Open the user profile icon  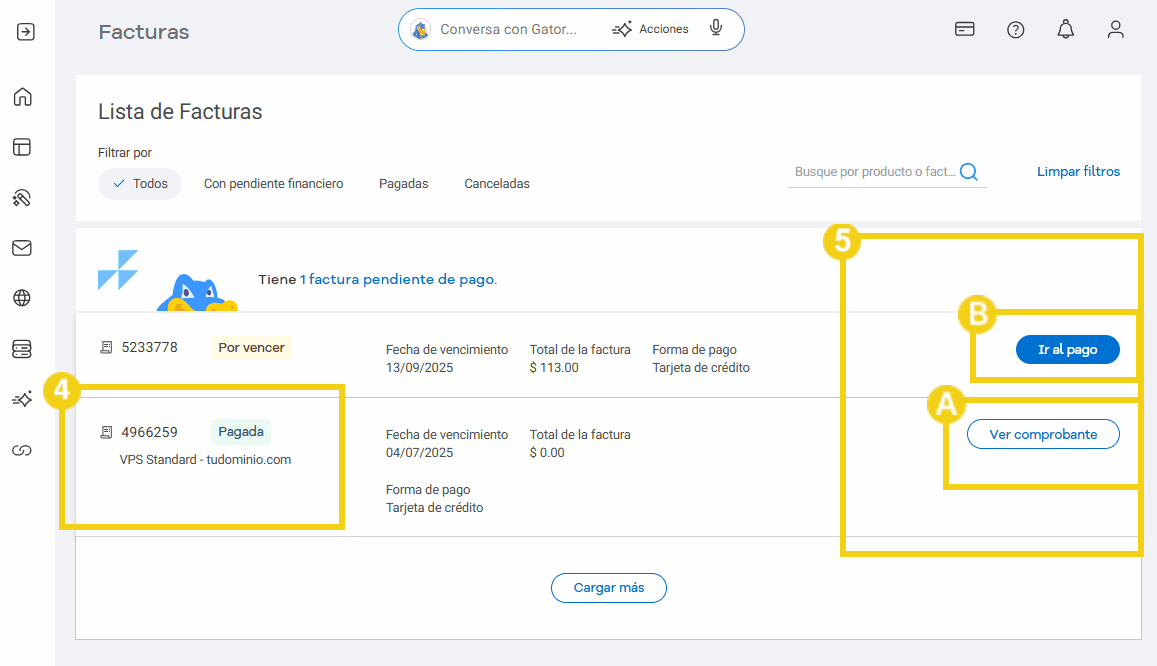1115,30
